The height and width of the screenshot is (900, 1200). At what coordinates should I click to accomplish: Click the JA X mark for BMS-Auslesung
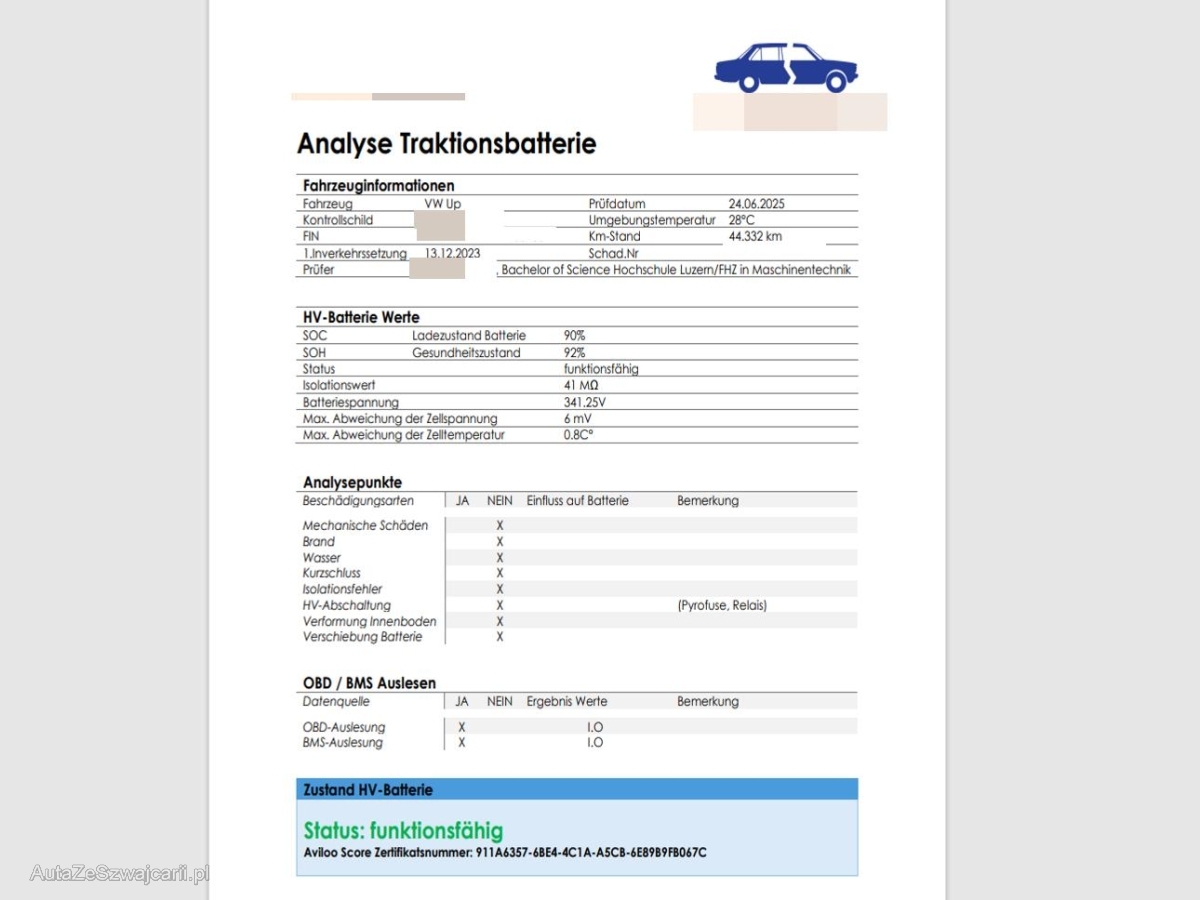[x=461, y=743]
